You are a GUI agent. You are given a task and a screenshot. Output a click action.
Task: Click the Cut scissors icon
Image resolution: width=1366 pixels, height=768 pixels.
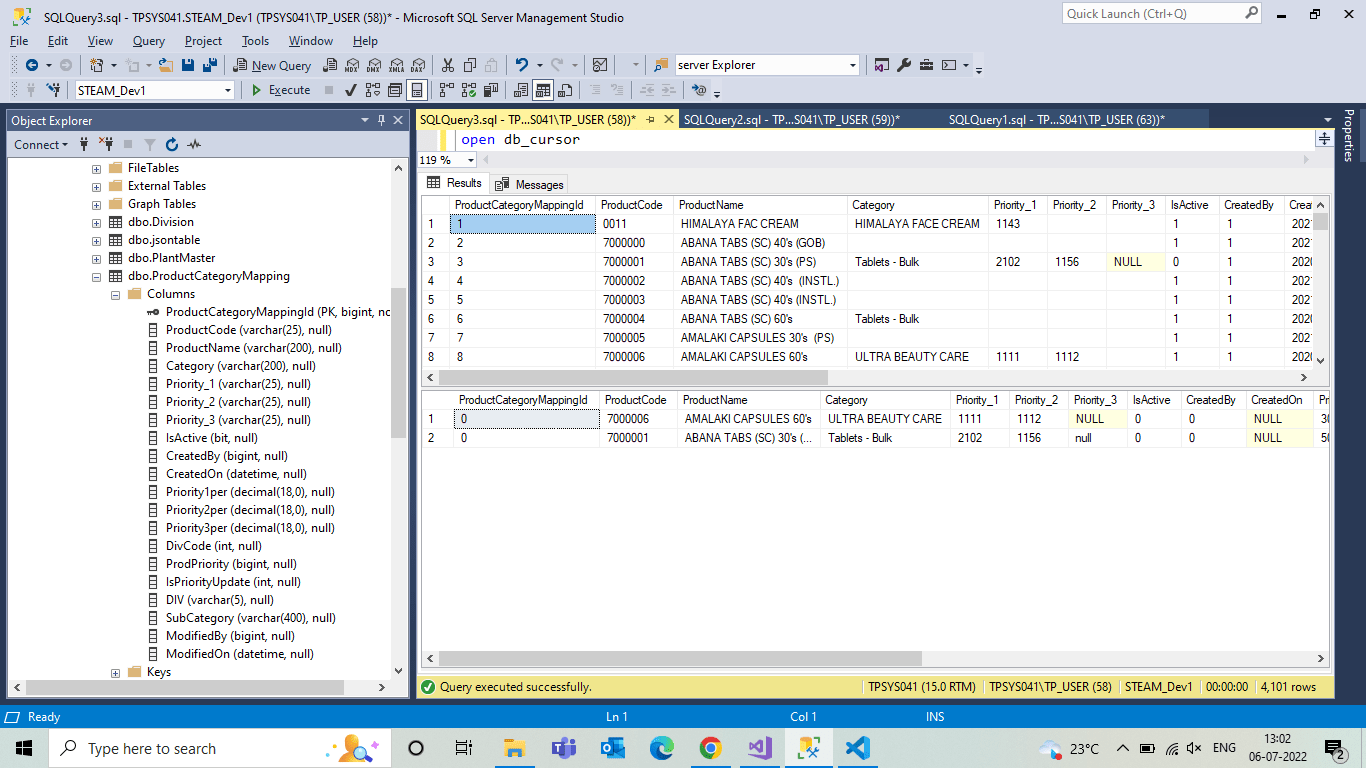[x=447, y=65]
